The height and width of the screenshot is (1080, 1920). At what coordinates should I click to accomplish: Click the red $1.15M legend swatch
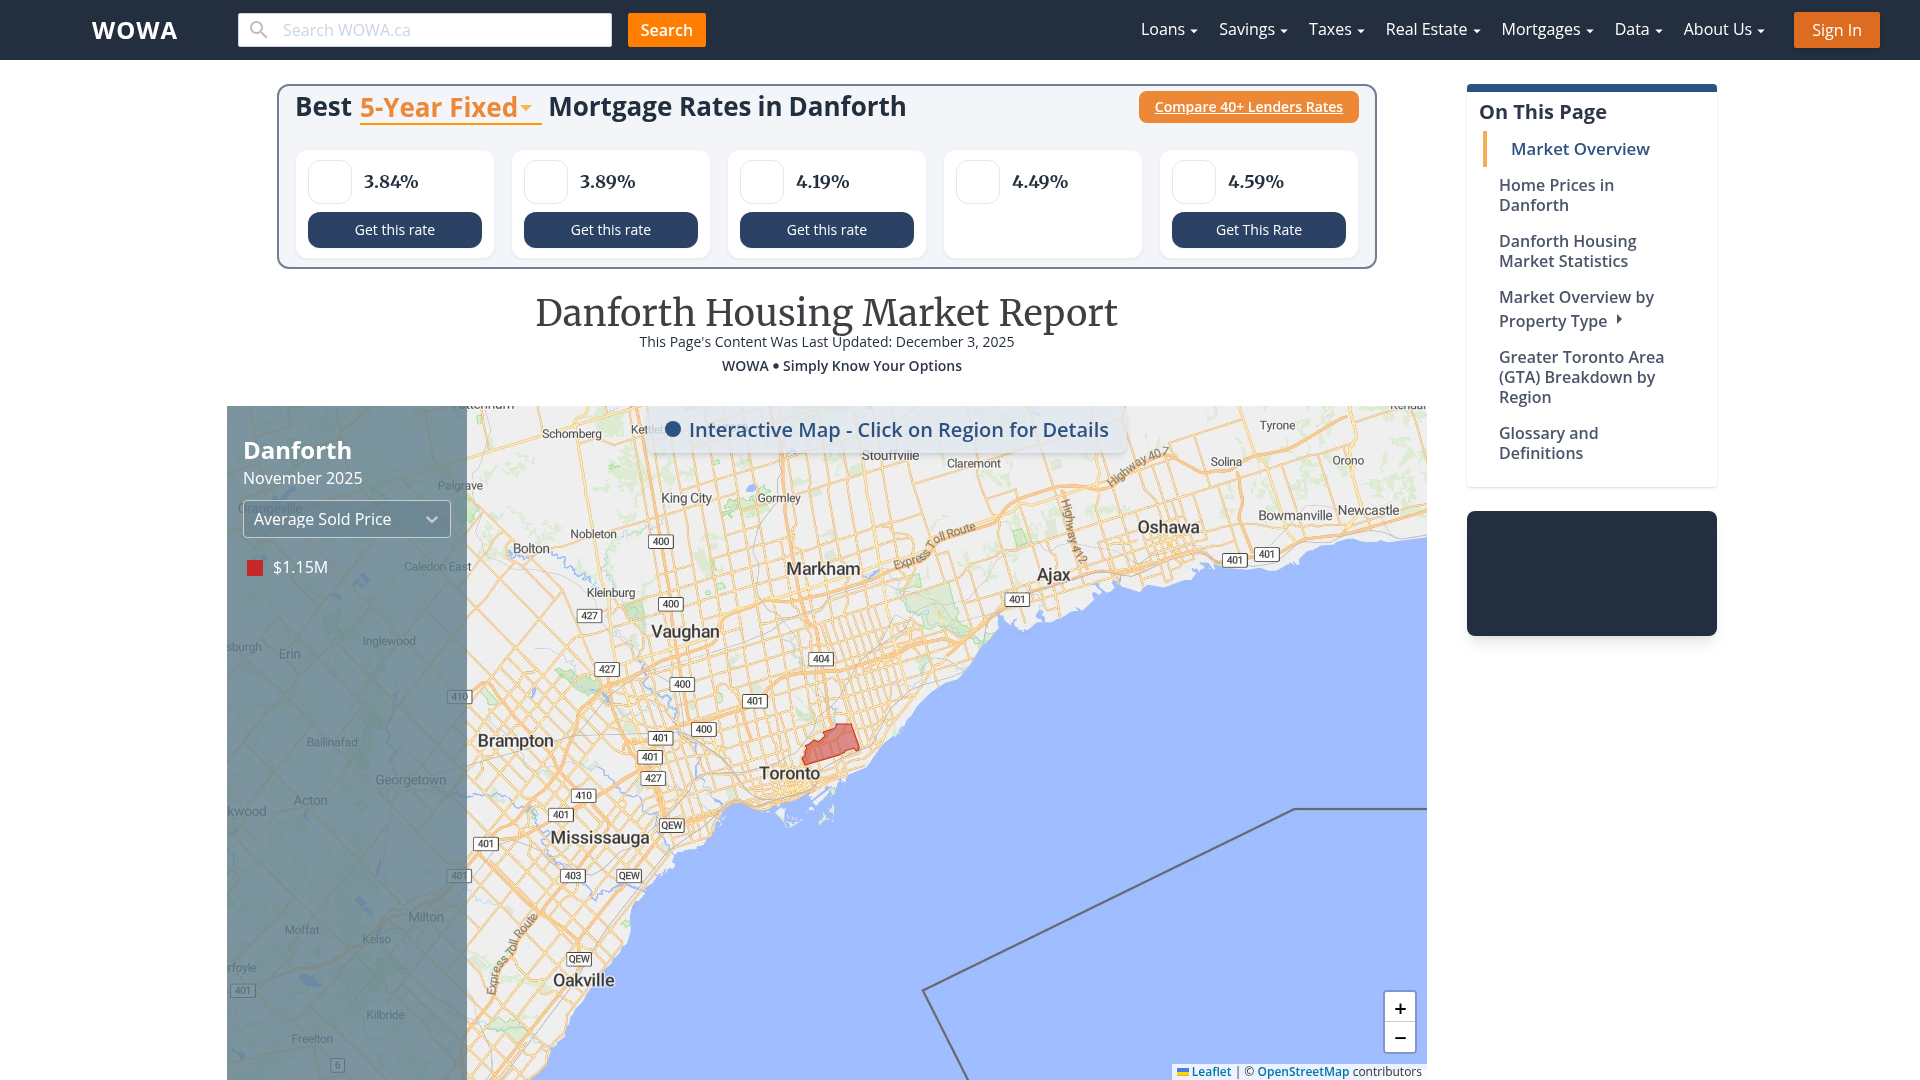pyautogui.click(x=254, y=567)
